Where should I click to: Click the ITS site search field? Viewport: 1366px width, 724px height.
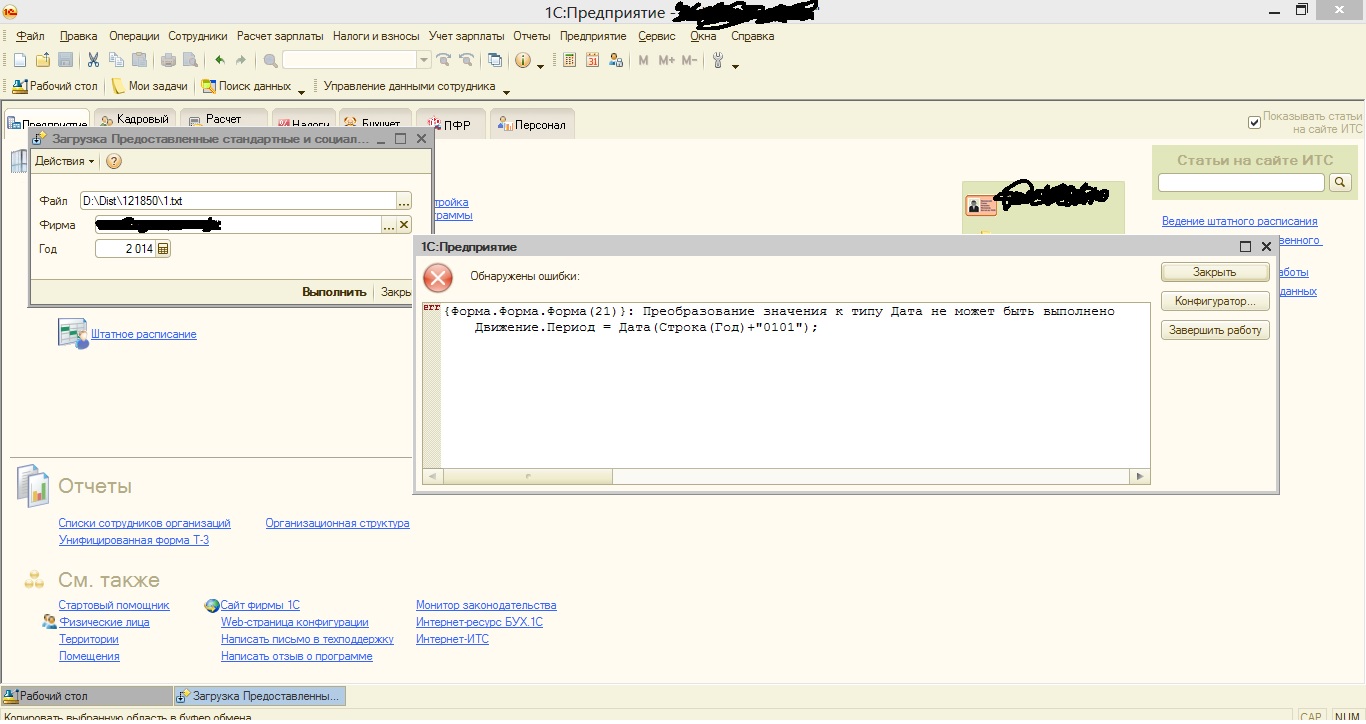tap(1241, 183)
